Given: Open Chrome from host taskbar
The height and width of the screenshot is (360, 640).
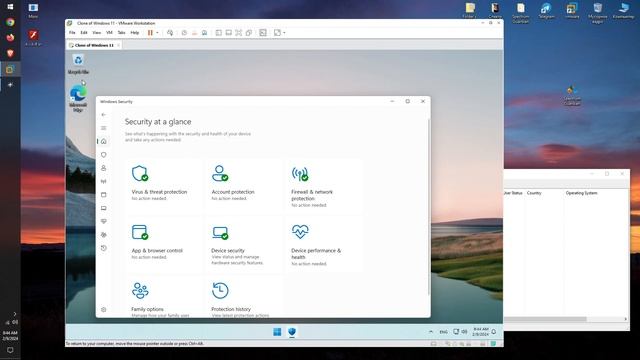Looking at the screenshot, I should click(x=10, y=22).
